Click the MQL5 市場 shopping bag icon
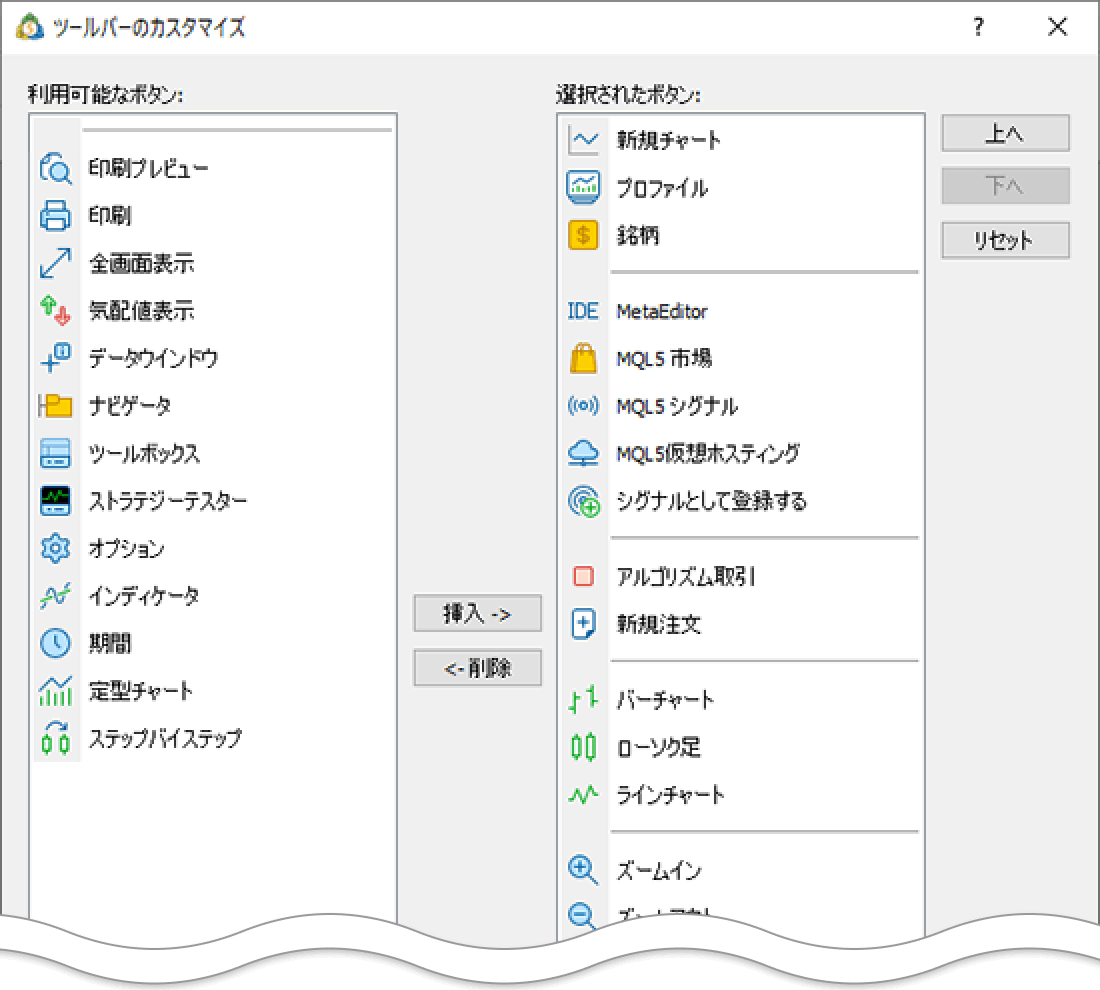 coord(583,358)
